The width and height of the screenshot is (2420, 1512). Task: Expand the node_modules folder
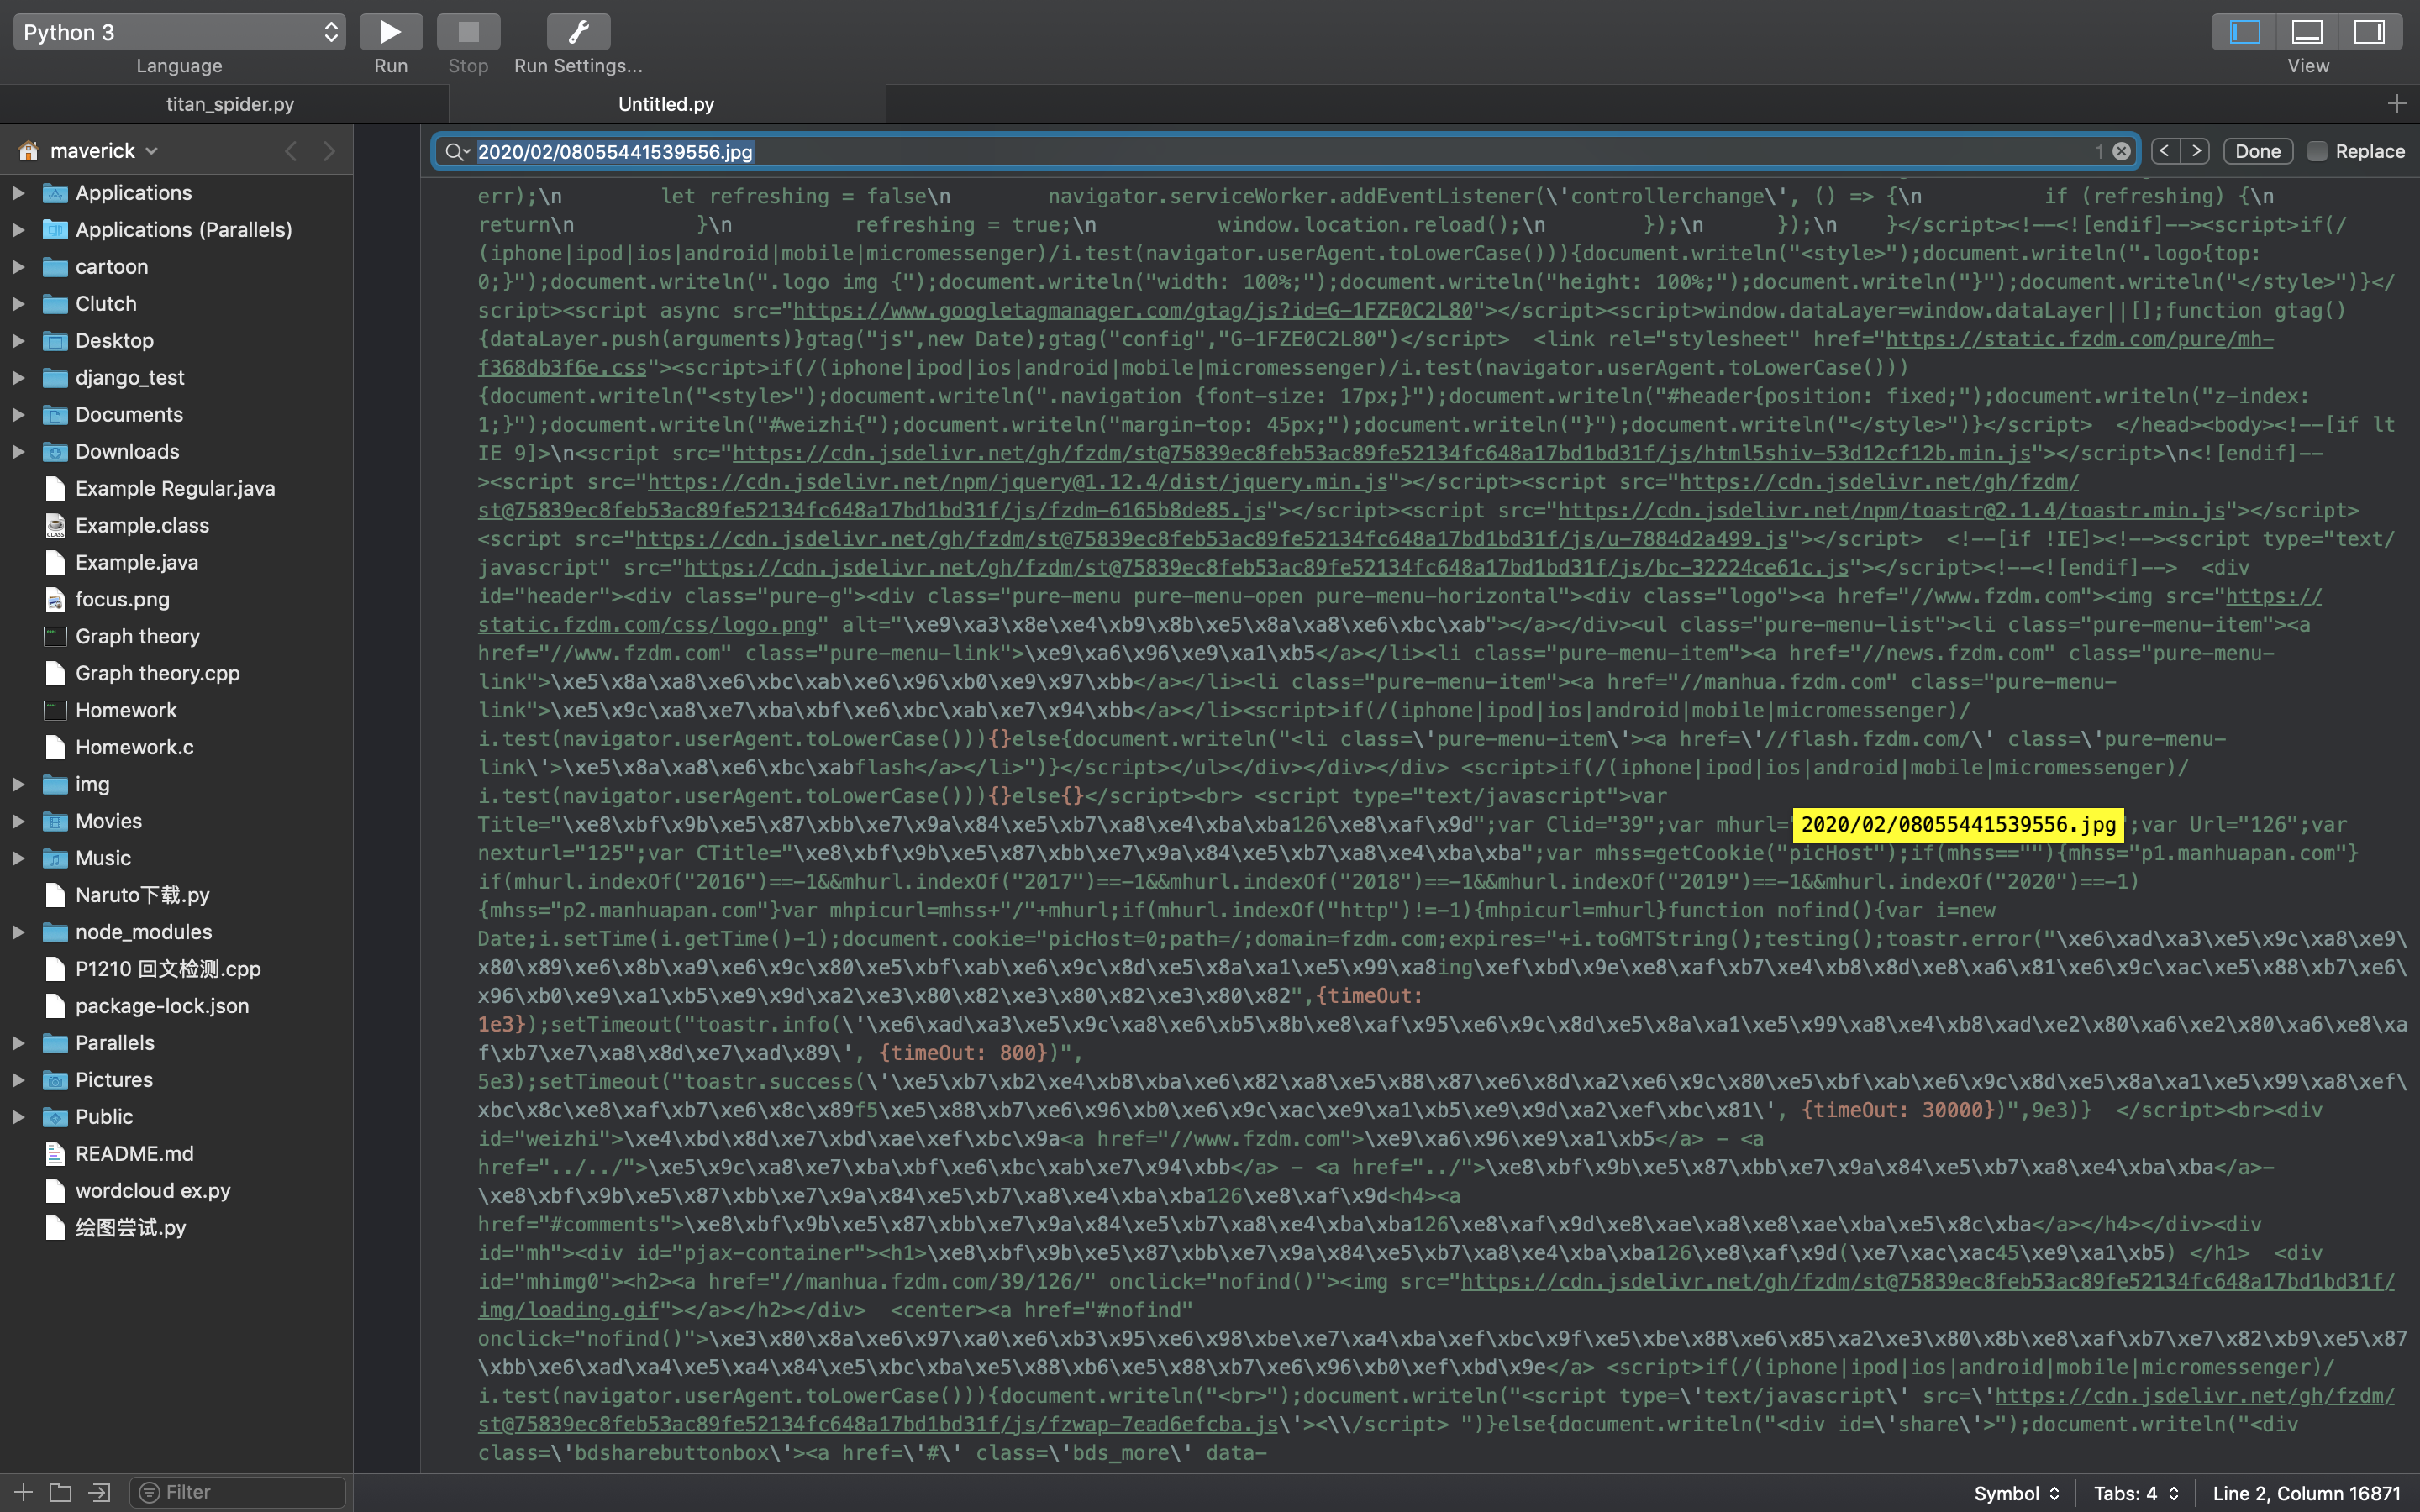(x=18, y=933)
